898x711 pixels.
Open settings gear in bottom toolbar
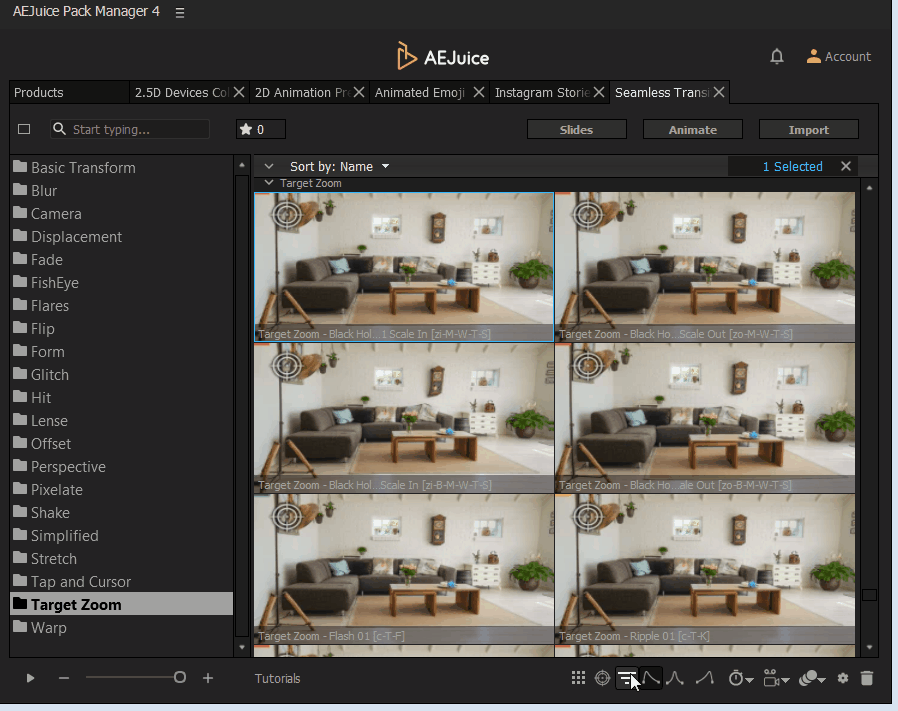(842, 678)
